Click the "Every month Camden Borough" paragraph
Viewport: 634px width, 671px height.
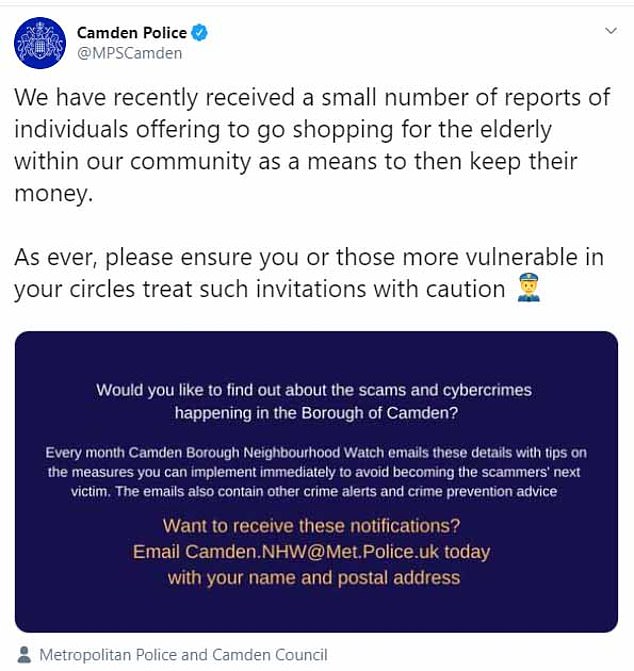pos(313,472)
